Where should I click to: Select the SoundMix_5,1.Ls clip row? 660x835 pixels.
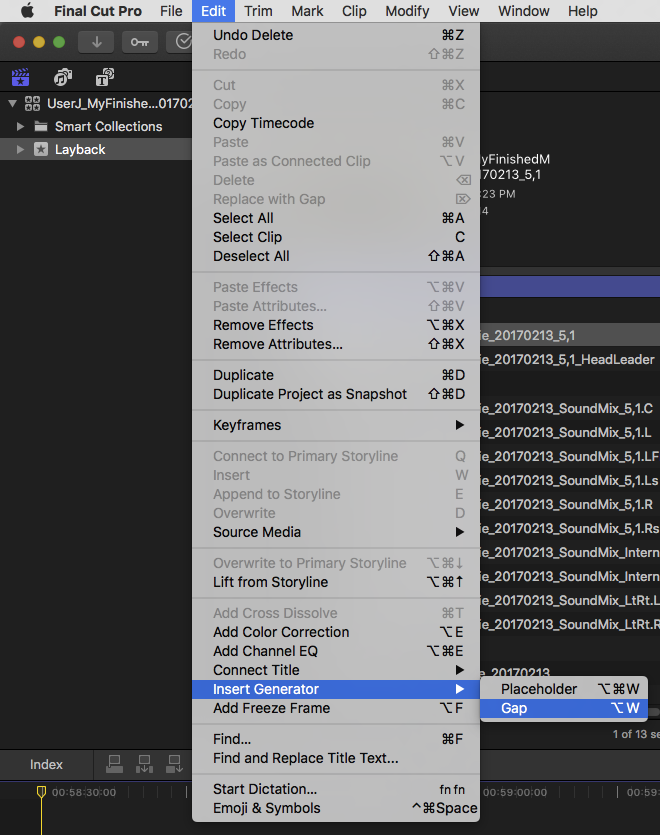click(x=570, y=480)
